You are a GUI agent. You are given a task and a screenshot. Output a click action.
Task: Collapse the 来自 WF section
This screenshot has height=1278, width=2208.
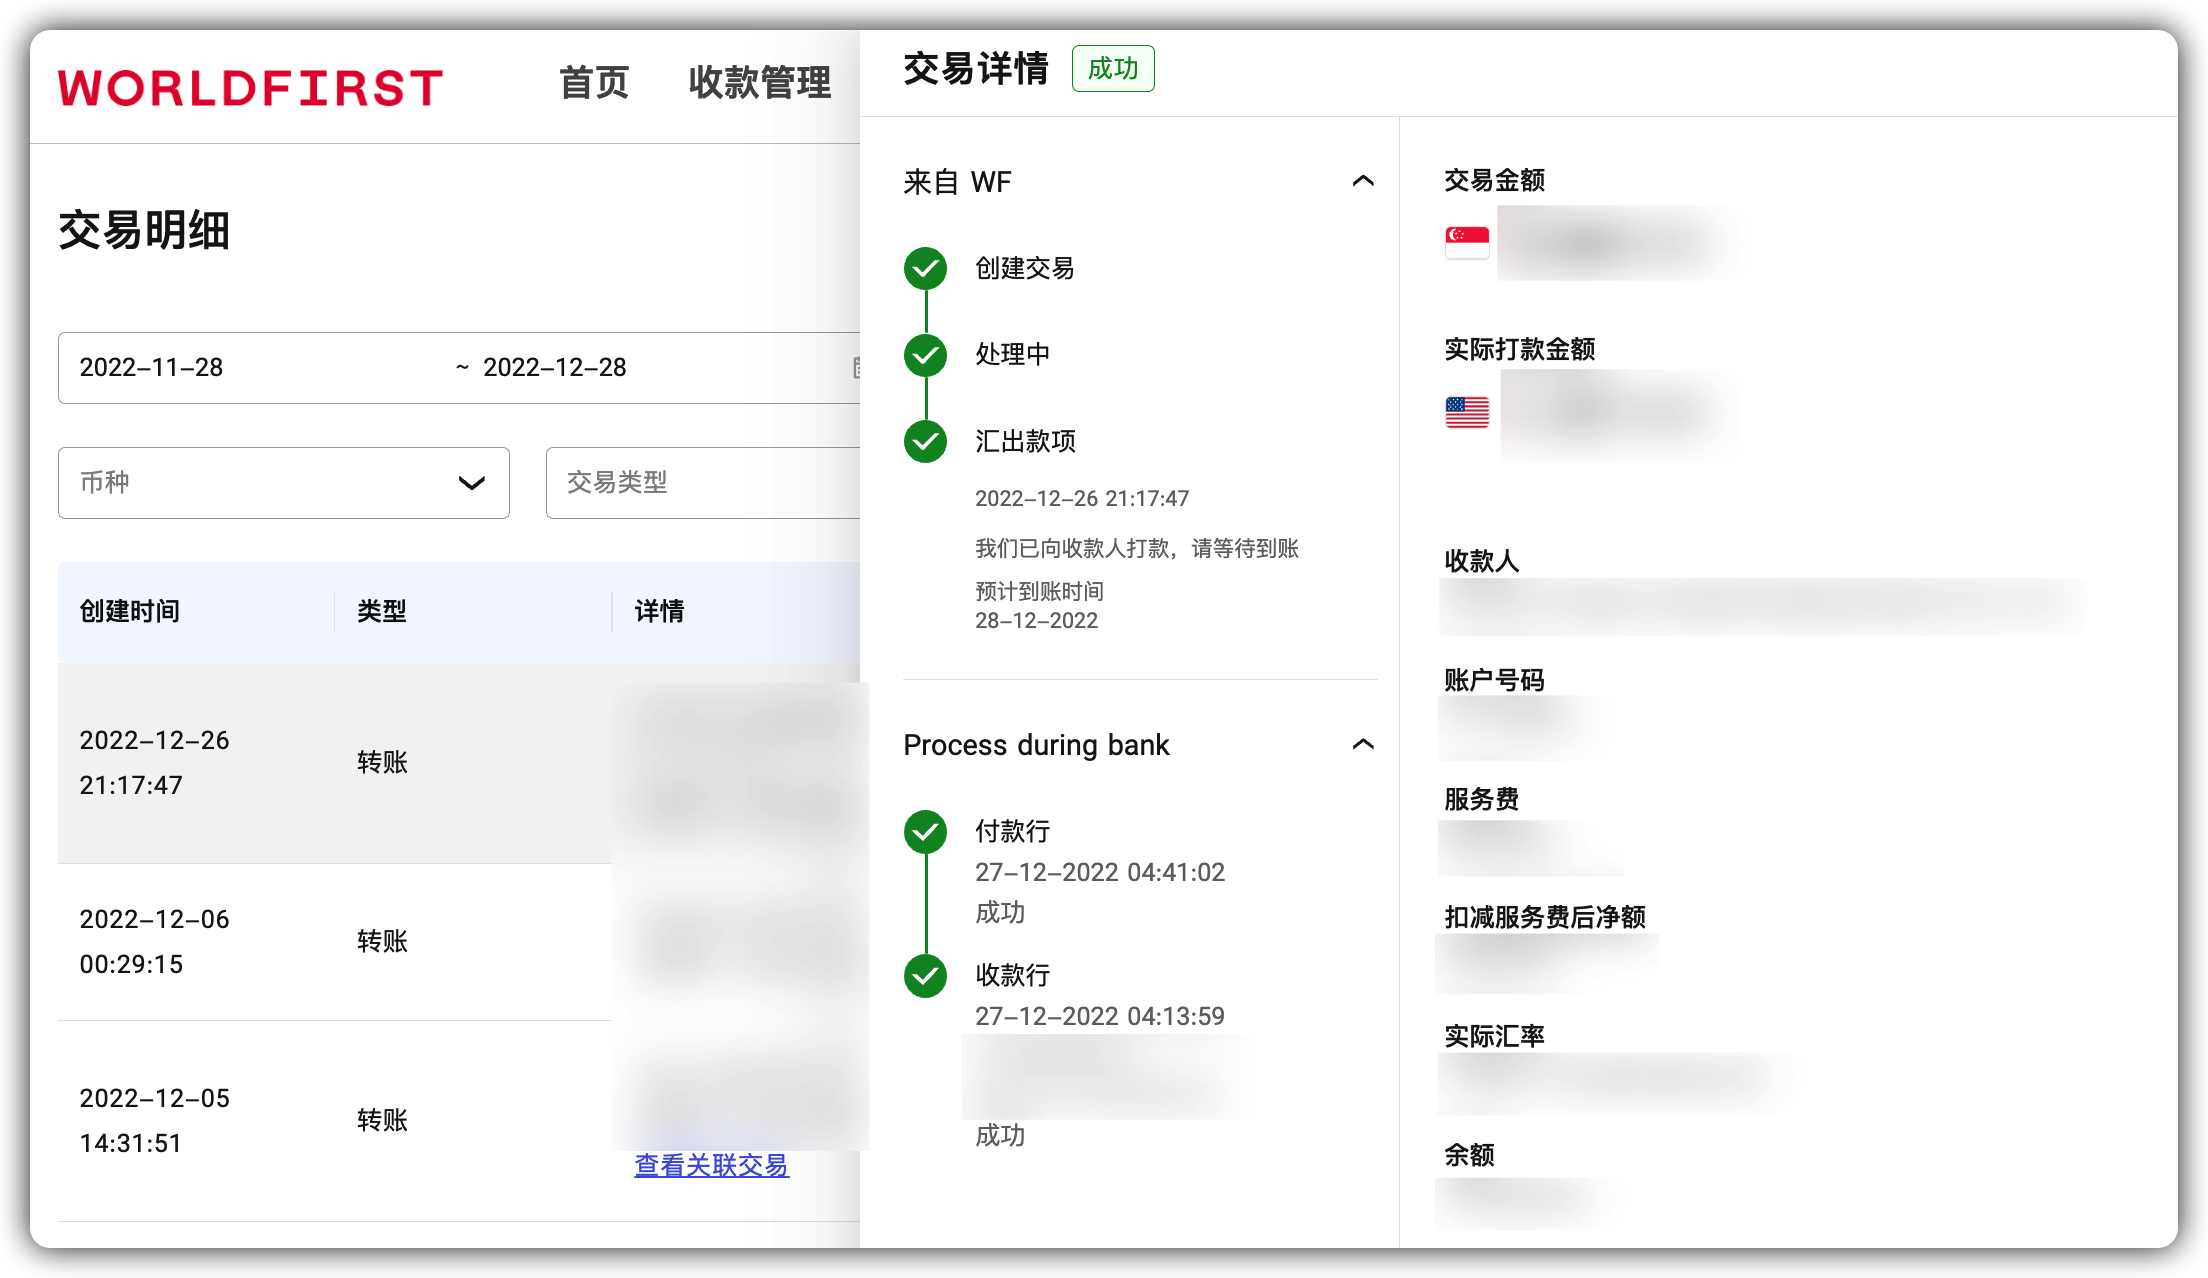[x=1363, y=181]
